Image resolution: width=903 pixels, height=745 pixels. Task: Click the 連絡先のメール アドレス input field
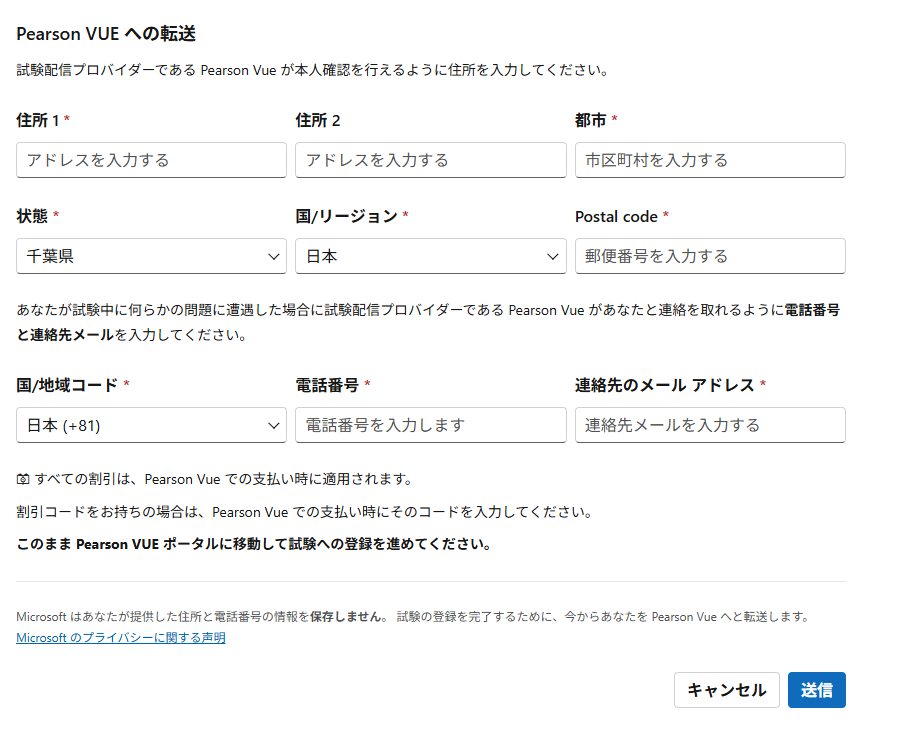[710, 425]
